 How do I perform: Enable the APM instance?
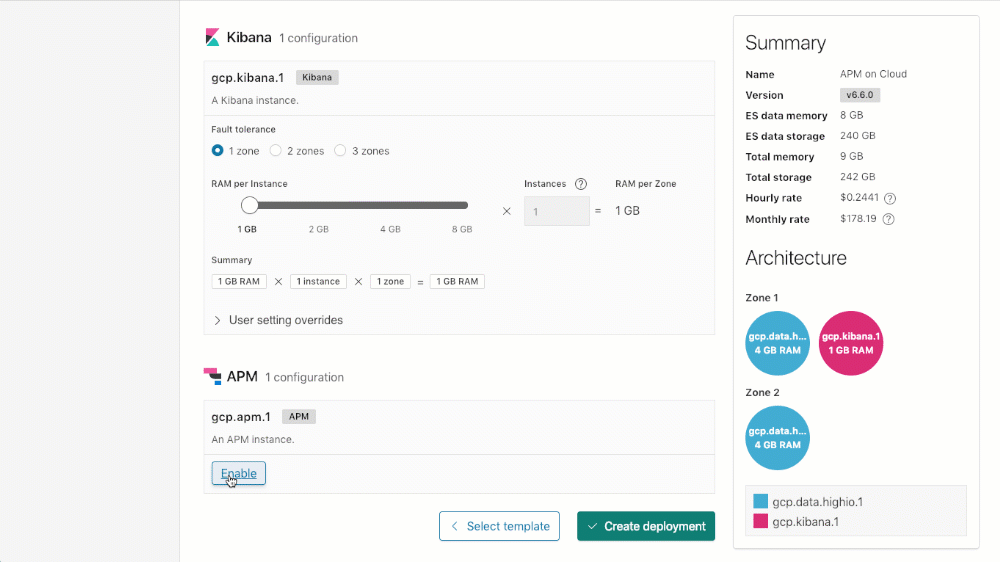(x=238, y=473)
